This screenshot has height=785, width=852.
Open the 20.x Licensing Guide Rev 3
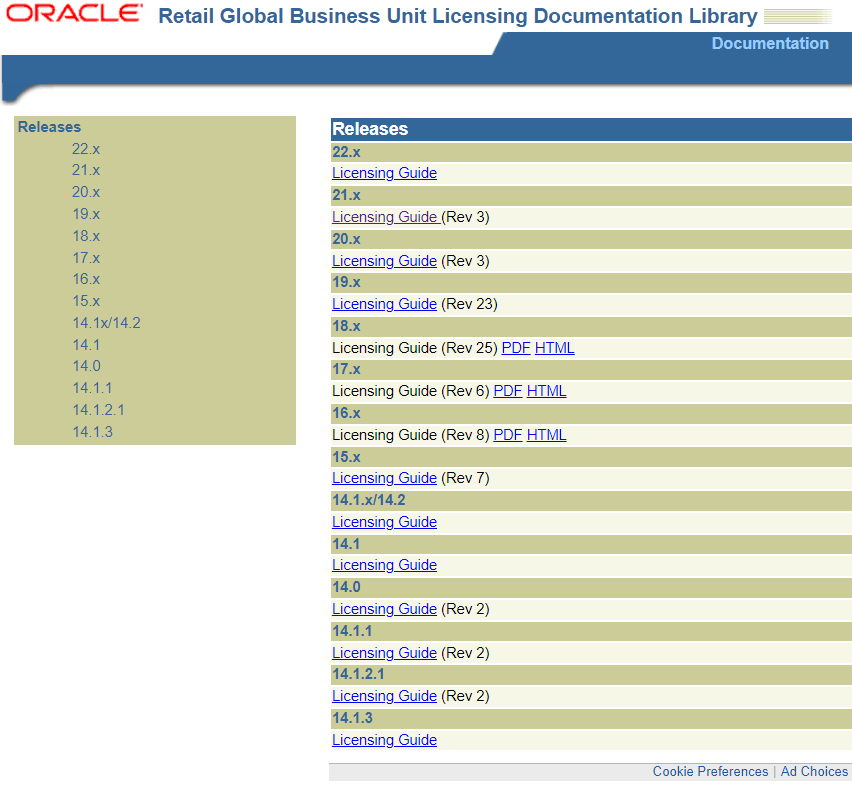[384, 260]
